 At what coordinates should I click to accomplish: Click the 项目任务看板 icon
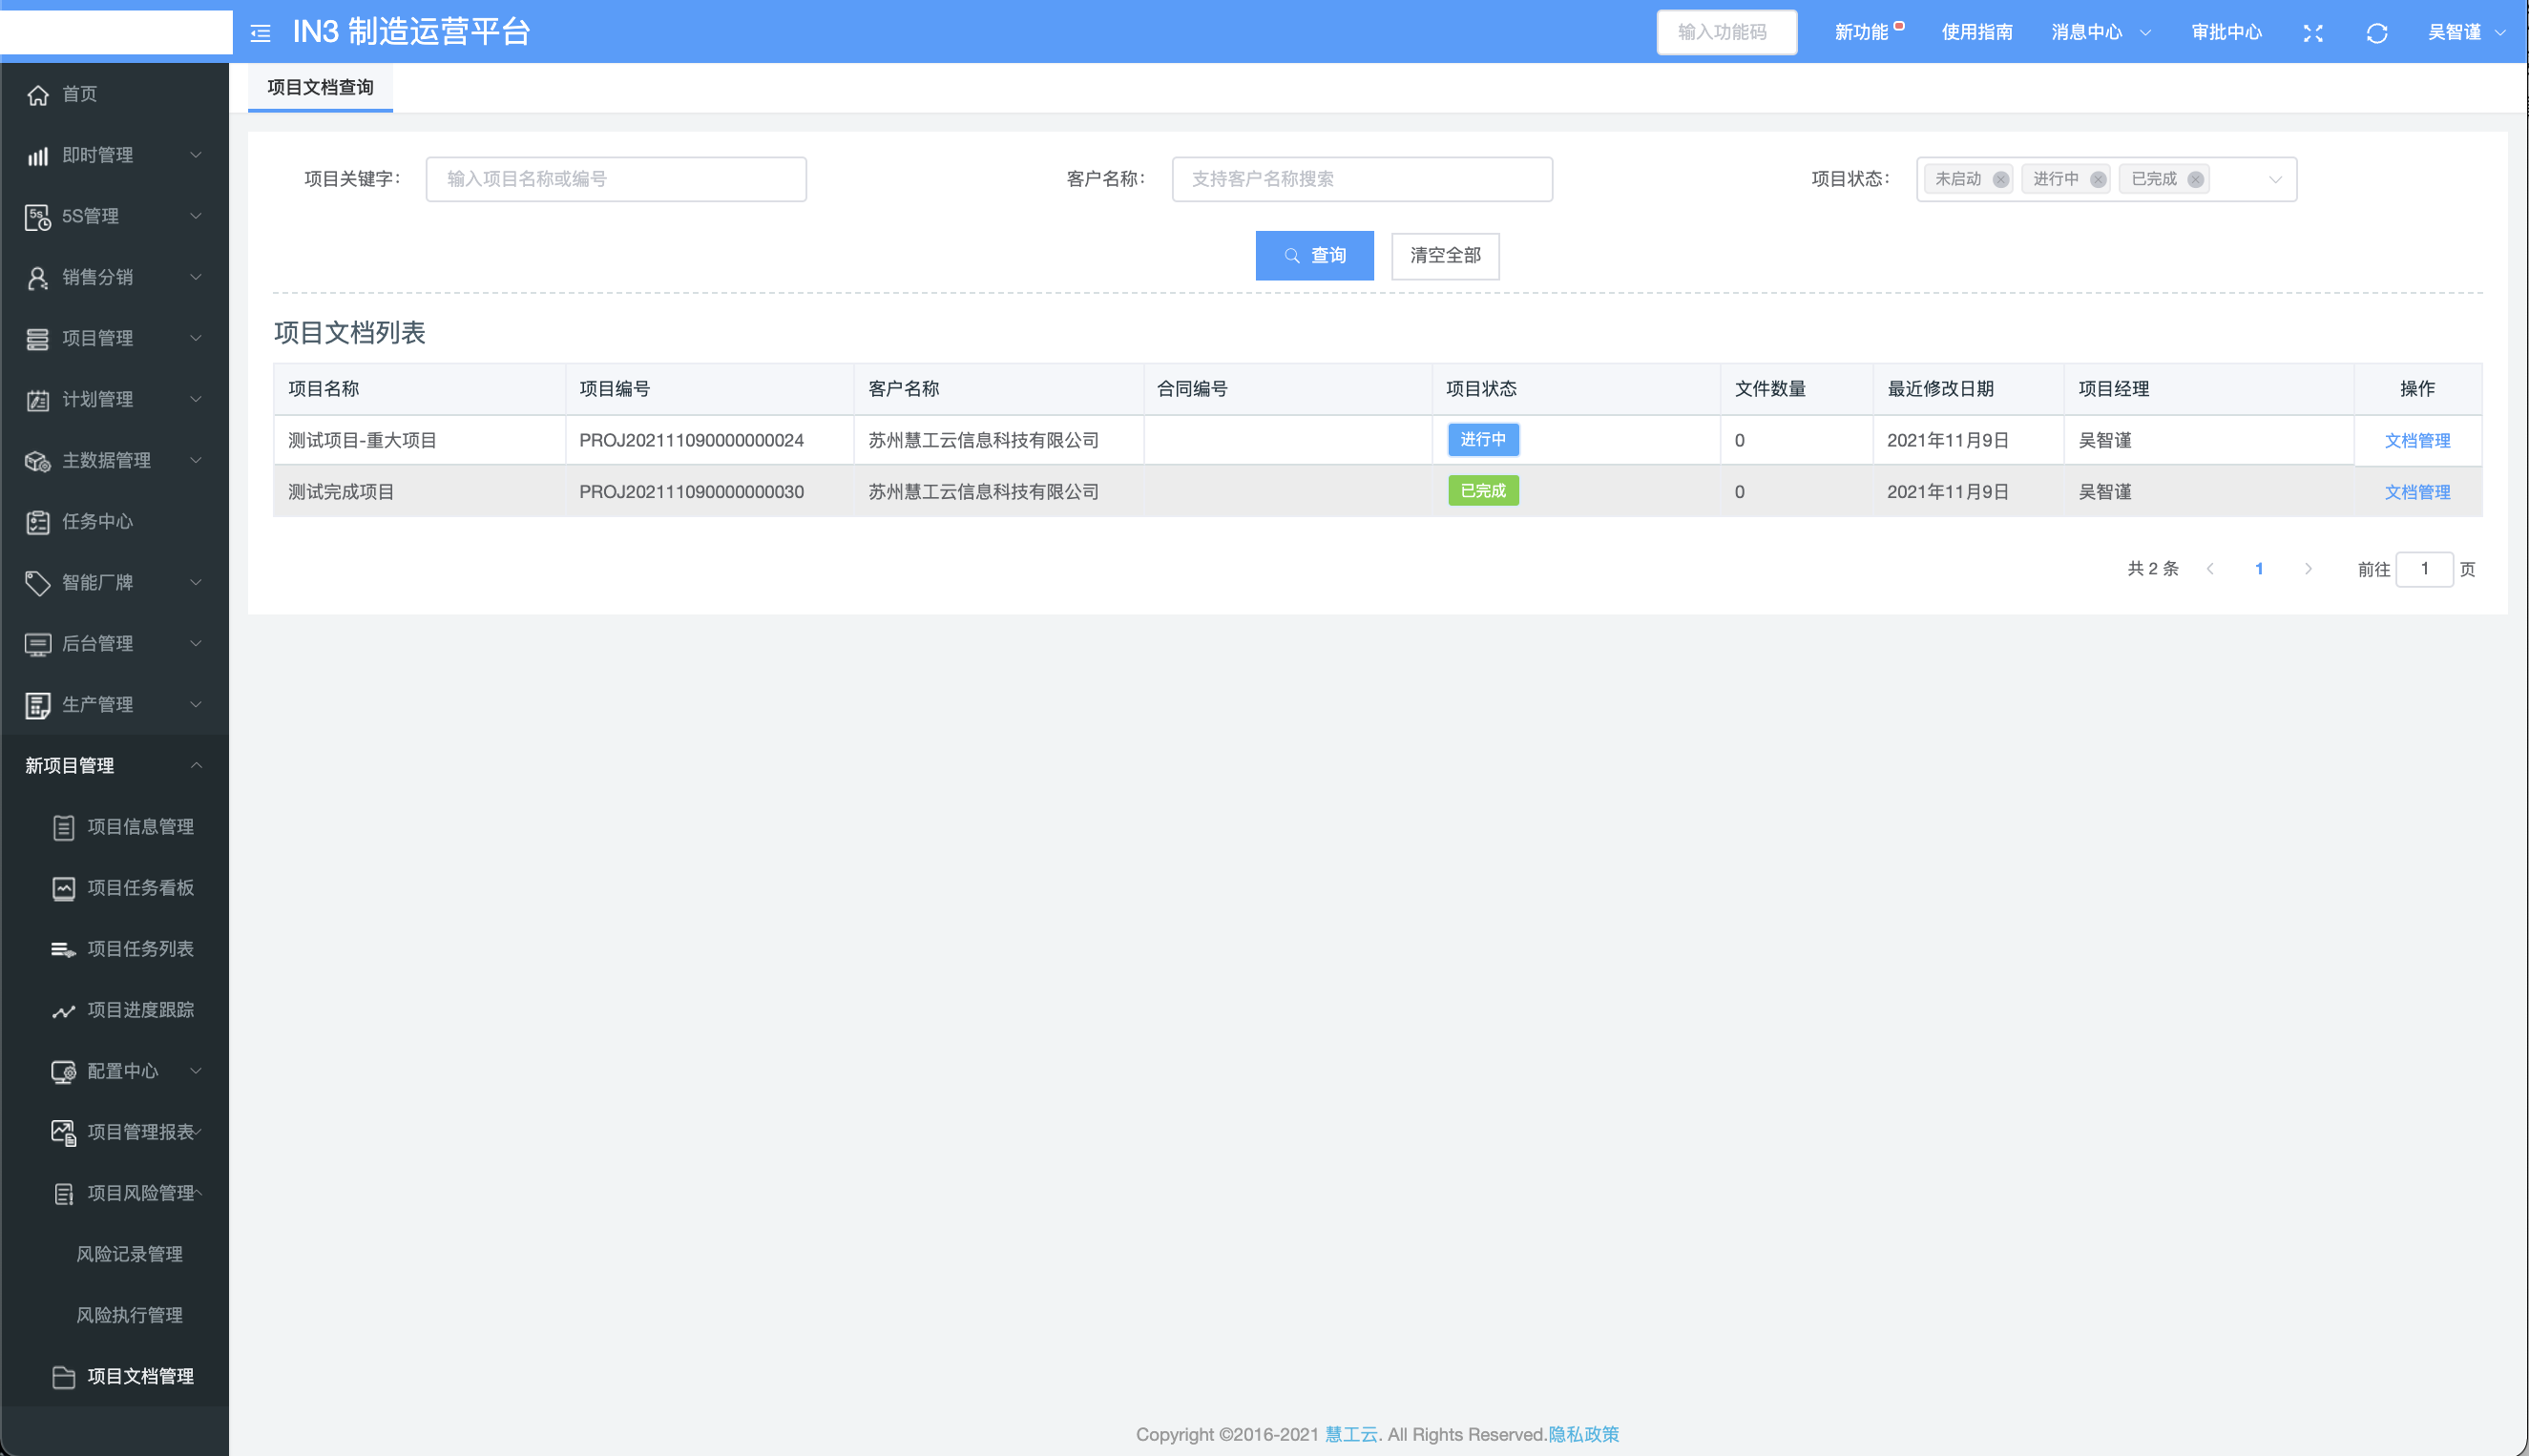[x=64, y=888]
